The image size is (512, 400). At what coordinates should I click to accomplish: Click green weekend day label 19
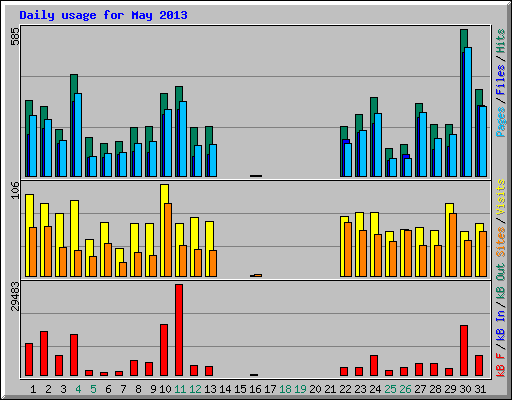click(x=300, y=389)
